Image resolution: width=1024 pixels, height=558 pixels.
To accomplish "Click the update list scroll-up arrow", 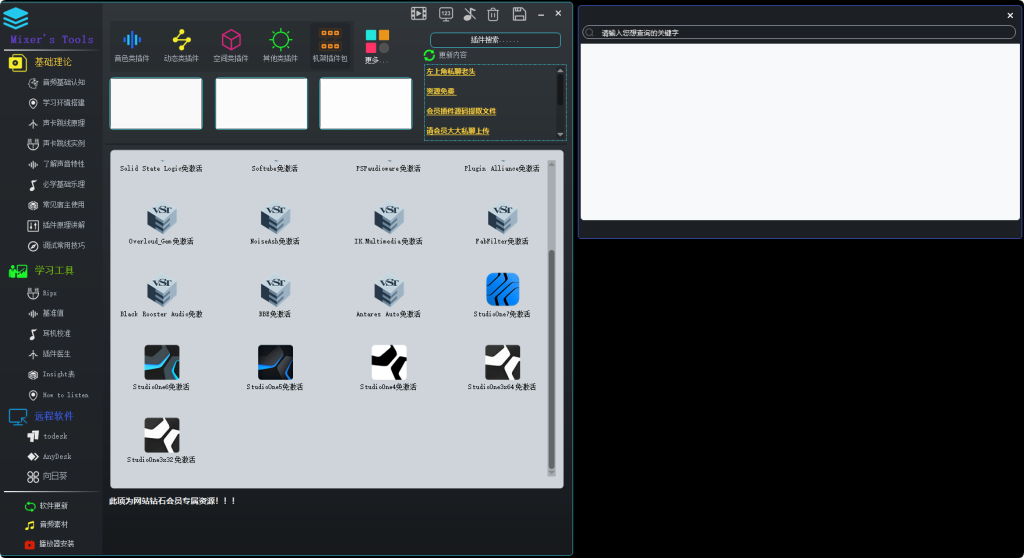I will pyautogui.click(x=560, y=71).
